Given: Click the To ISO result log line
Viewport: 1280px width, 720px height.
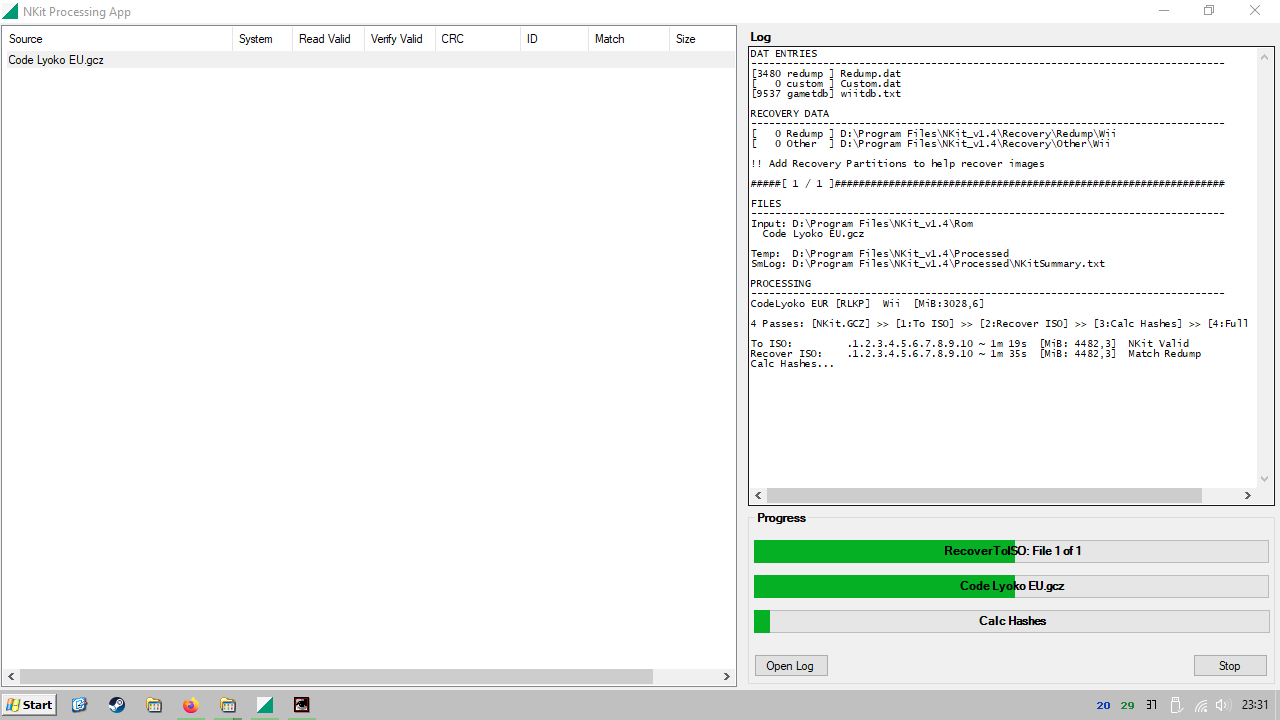Looking at the screenshot, I should tap(970, 344).
